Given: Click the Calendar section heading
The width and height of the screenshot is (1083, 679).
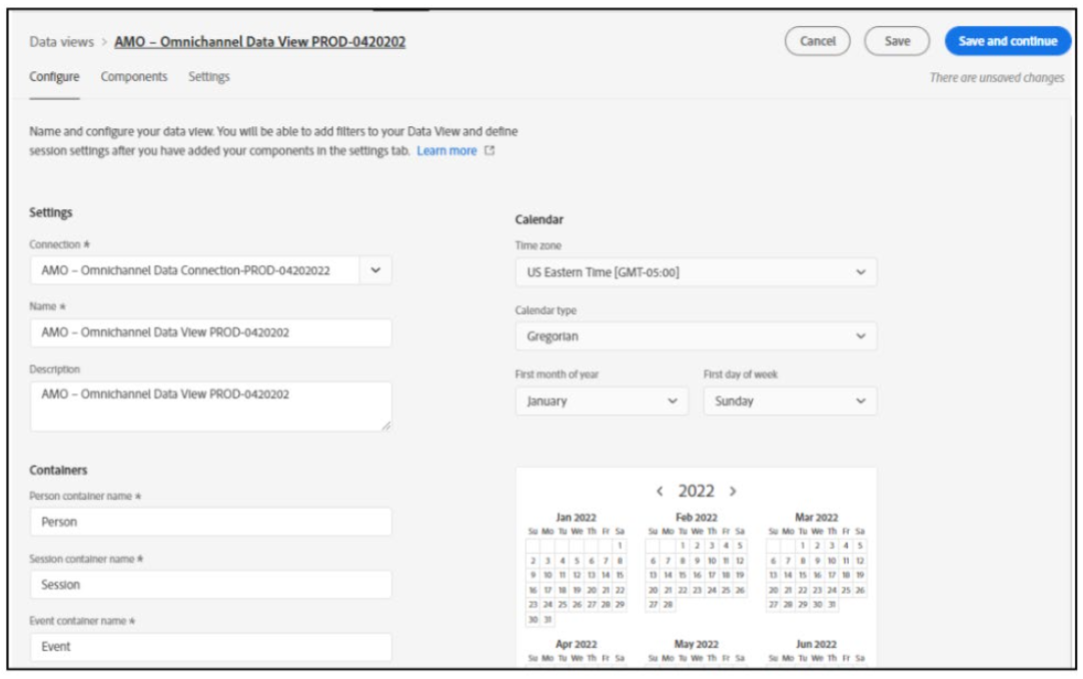Looking at the screenshot, I should pyautogui.click(x=539, y=220).
